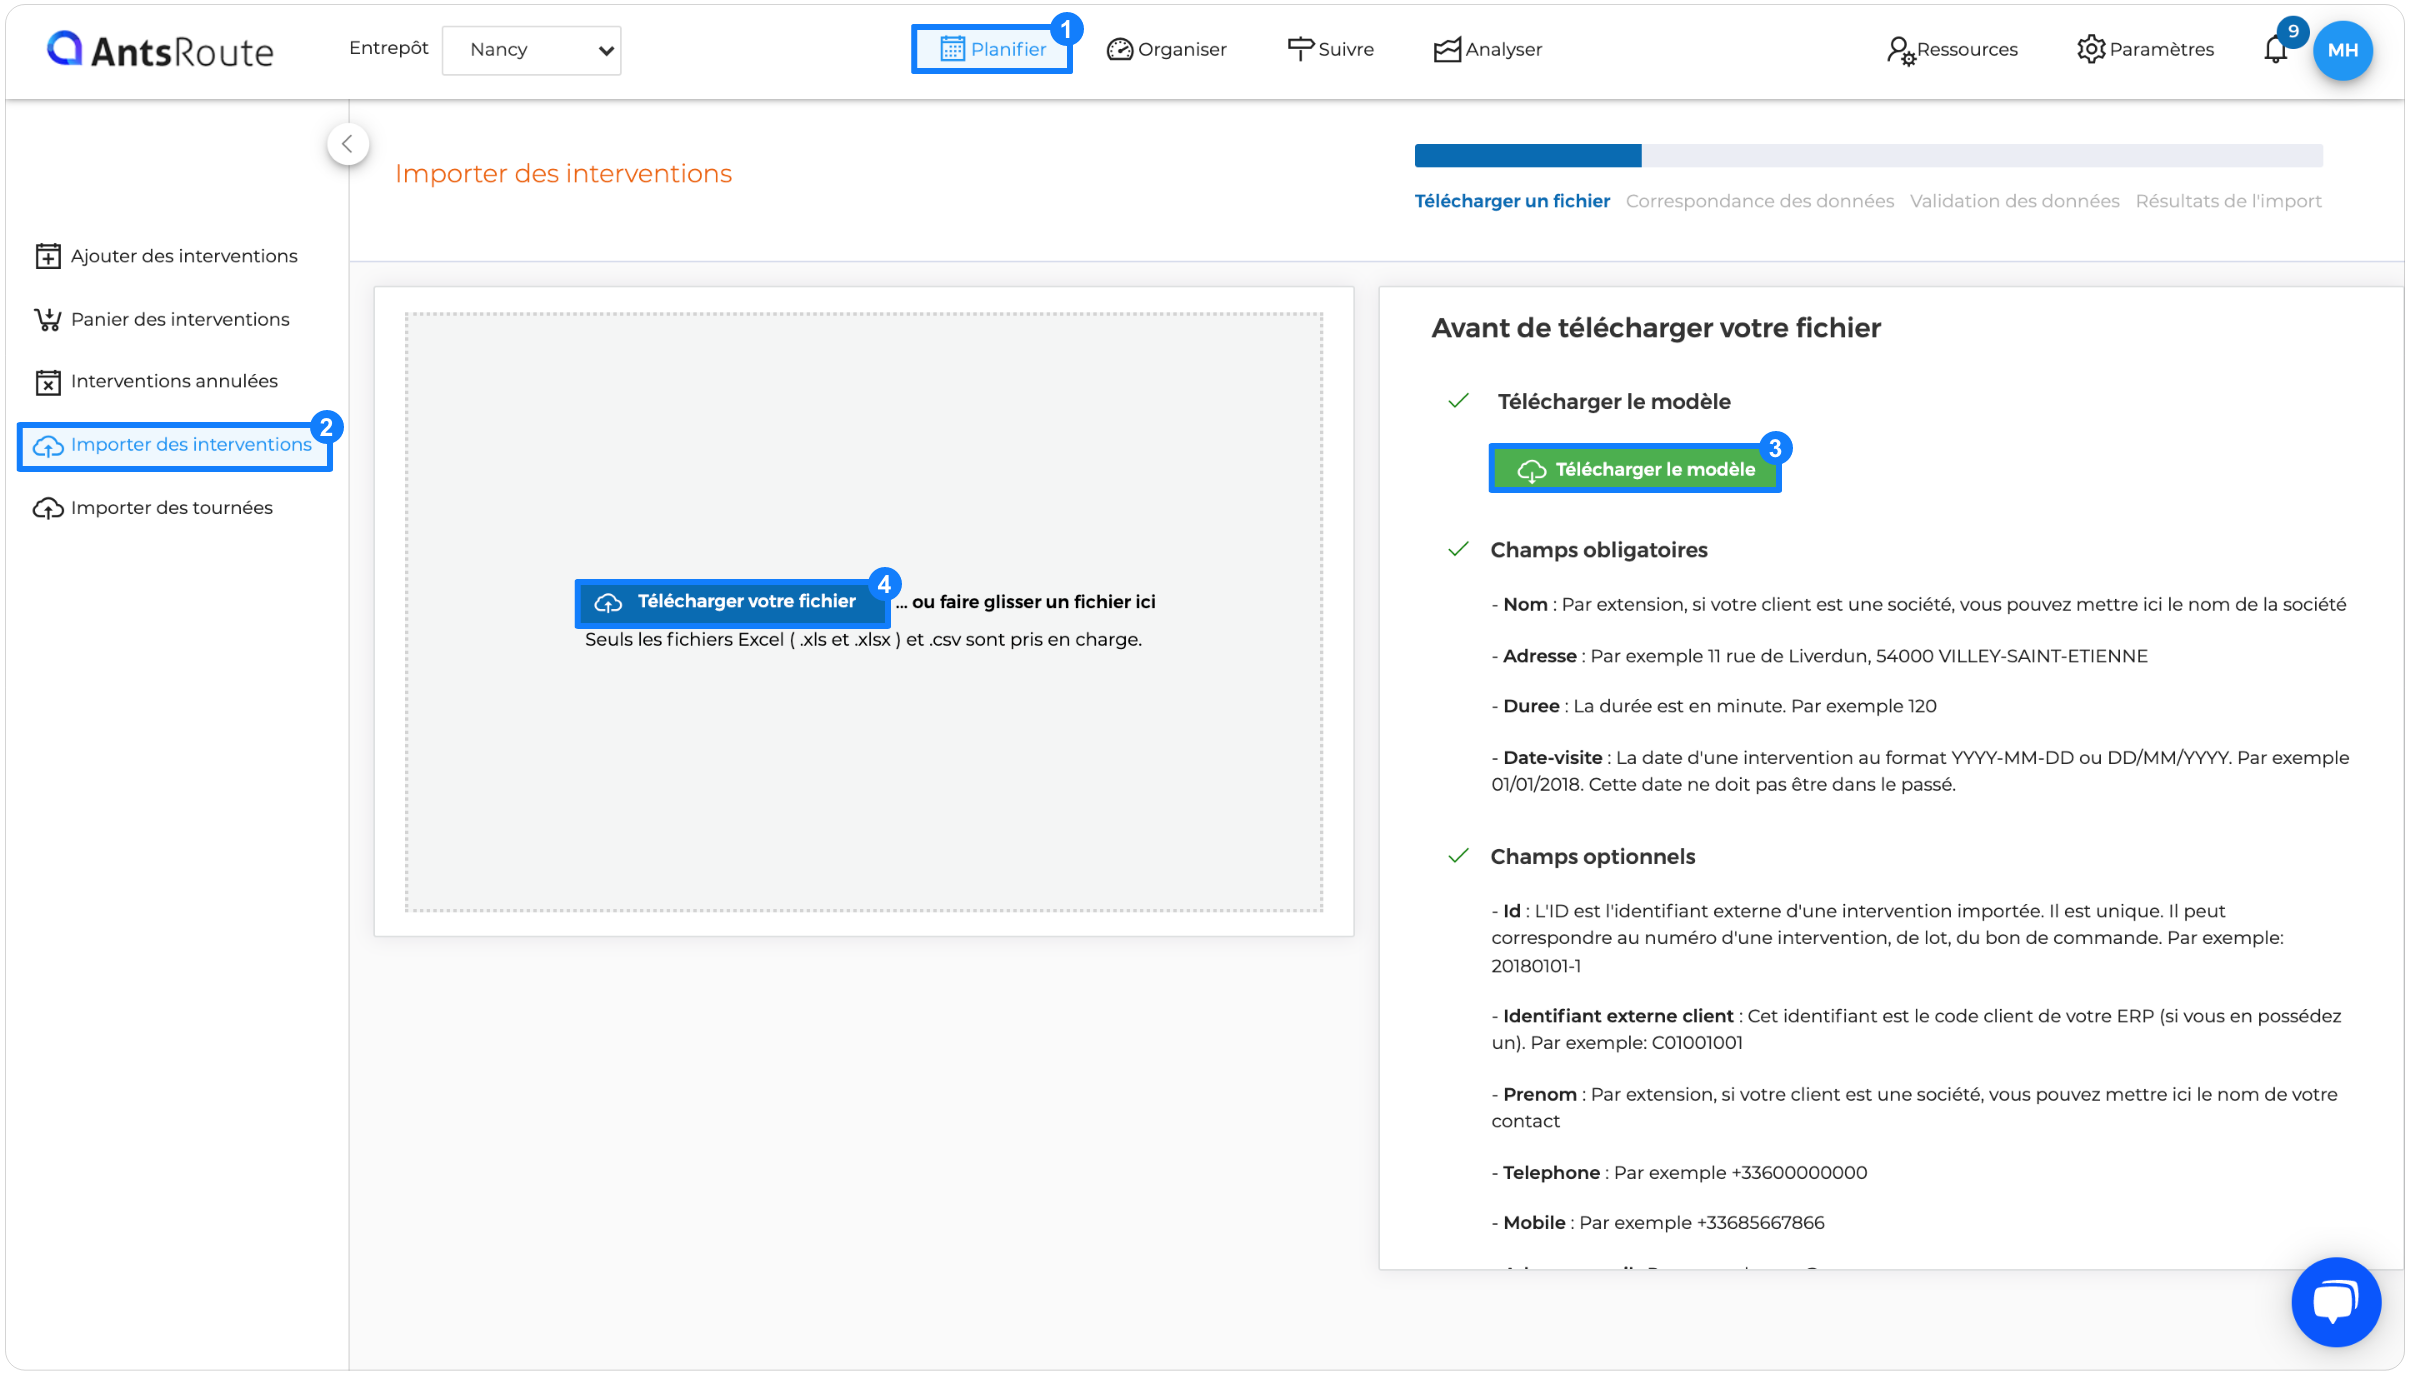Click the checkmark beside Télécharger le modèle heading
This screenshot has width=2409, height=1374.
[x=1458, y=401]
